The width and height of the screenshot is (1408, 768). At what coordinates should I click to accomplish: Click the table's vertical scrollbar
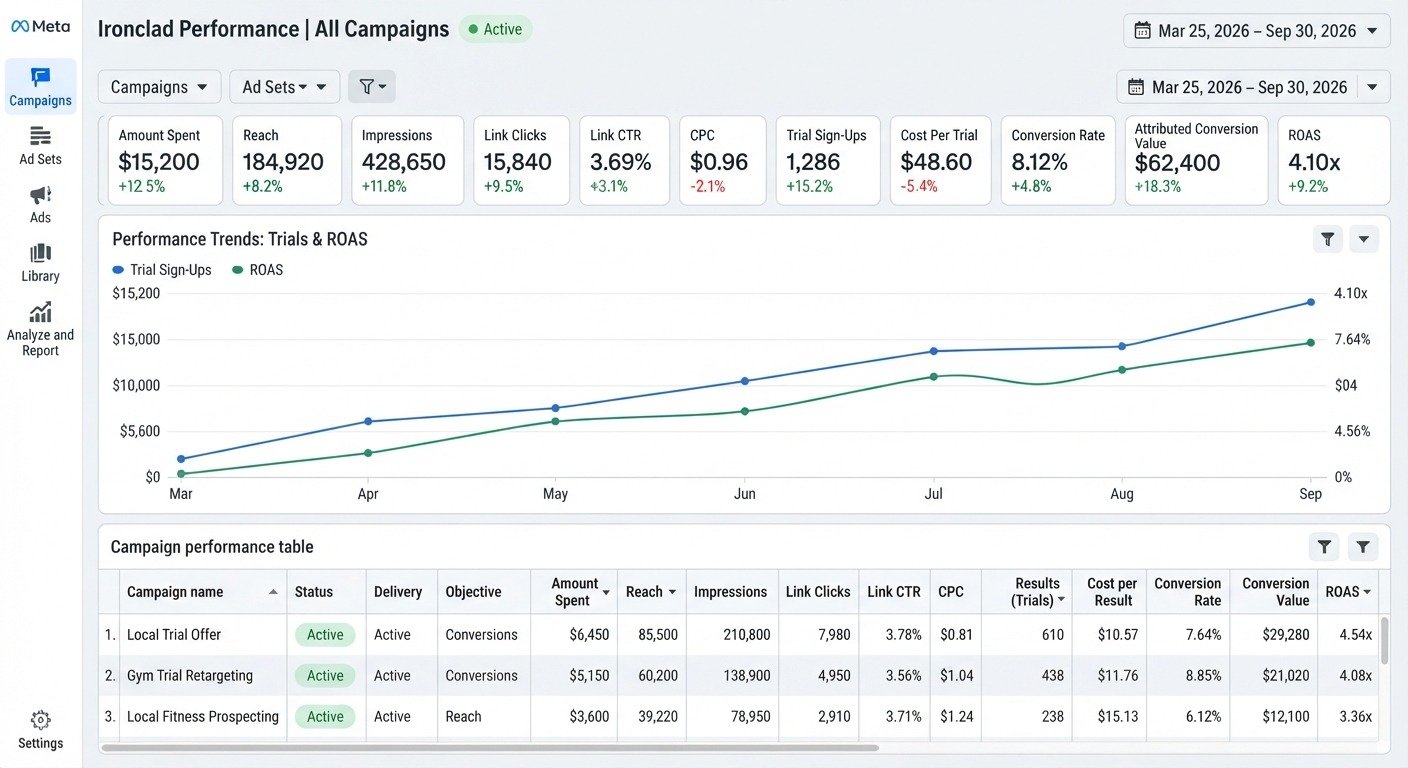coord(1384,640)
